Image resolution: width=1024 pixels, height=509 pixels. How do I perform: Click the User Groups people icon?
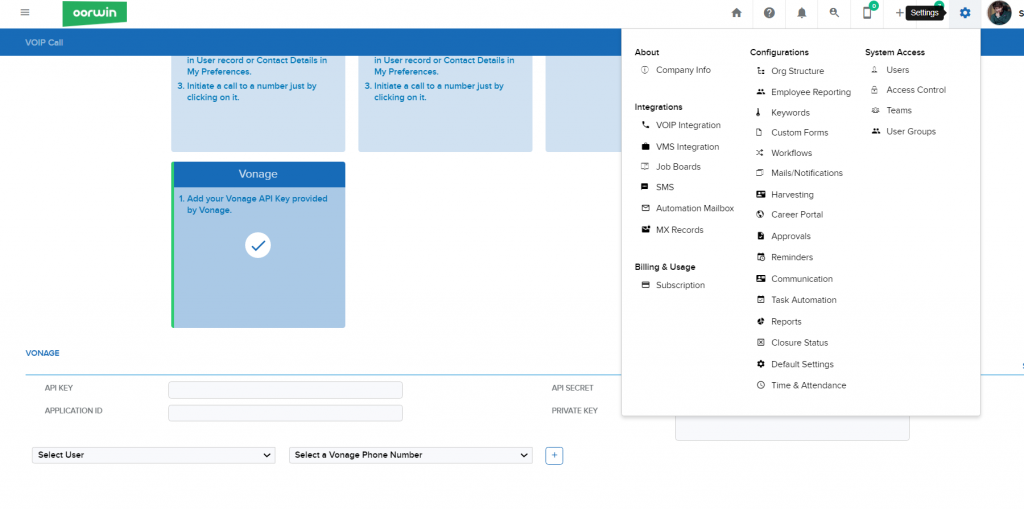tap(876, 131)
